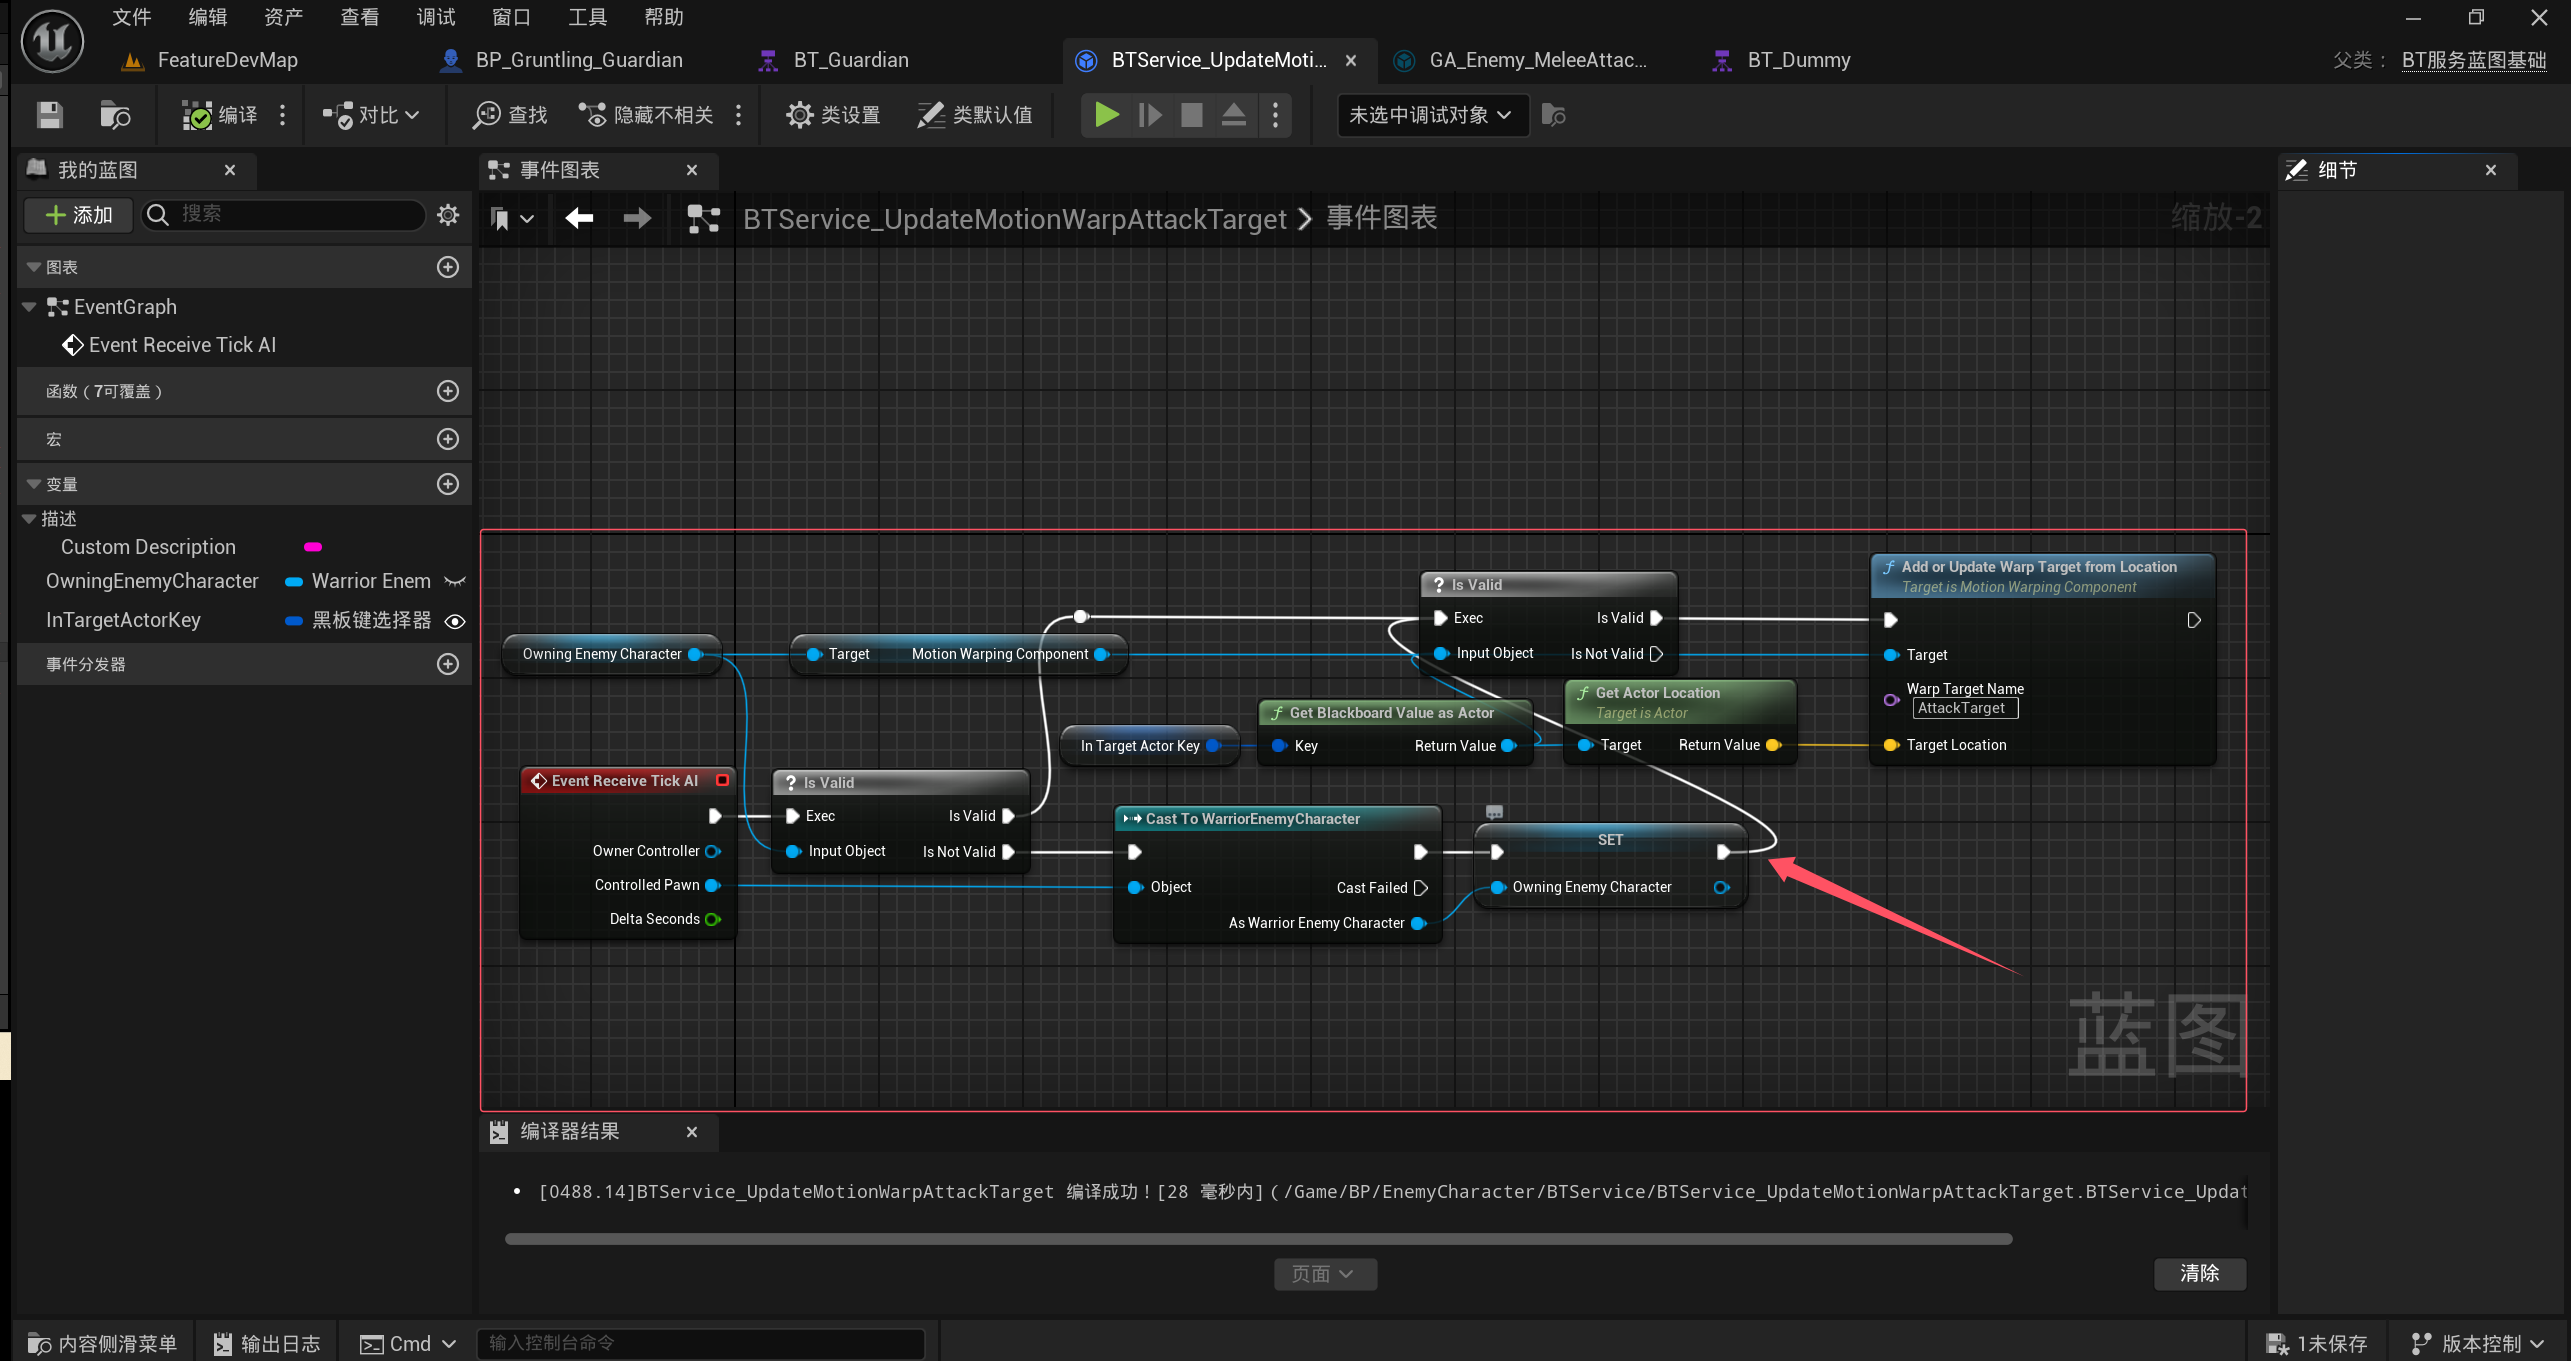Toggle closed-eye visibility of OwningEnemyCharacter
Viewport: 2572px width, 1361px height.
[455, 582]
